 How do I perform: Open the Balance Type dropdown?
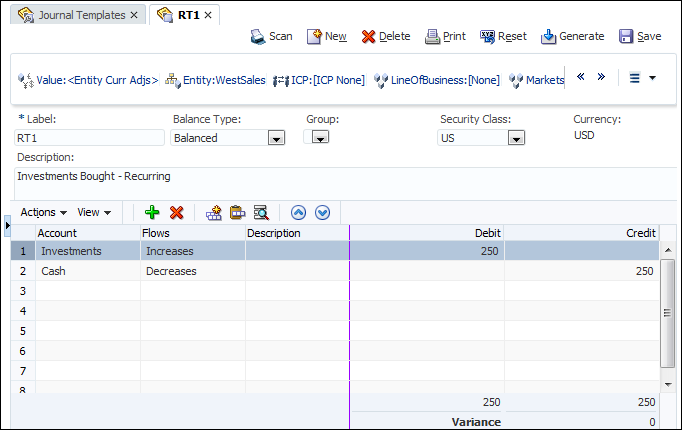[276, 139]
